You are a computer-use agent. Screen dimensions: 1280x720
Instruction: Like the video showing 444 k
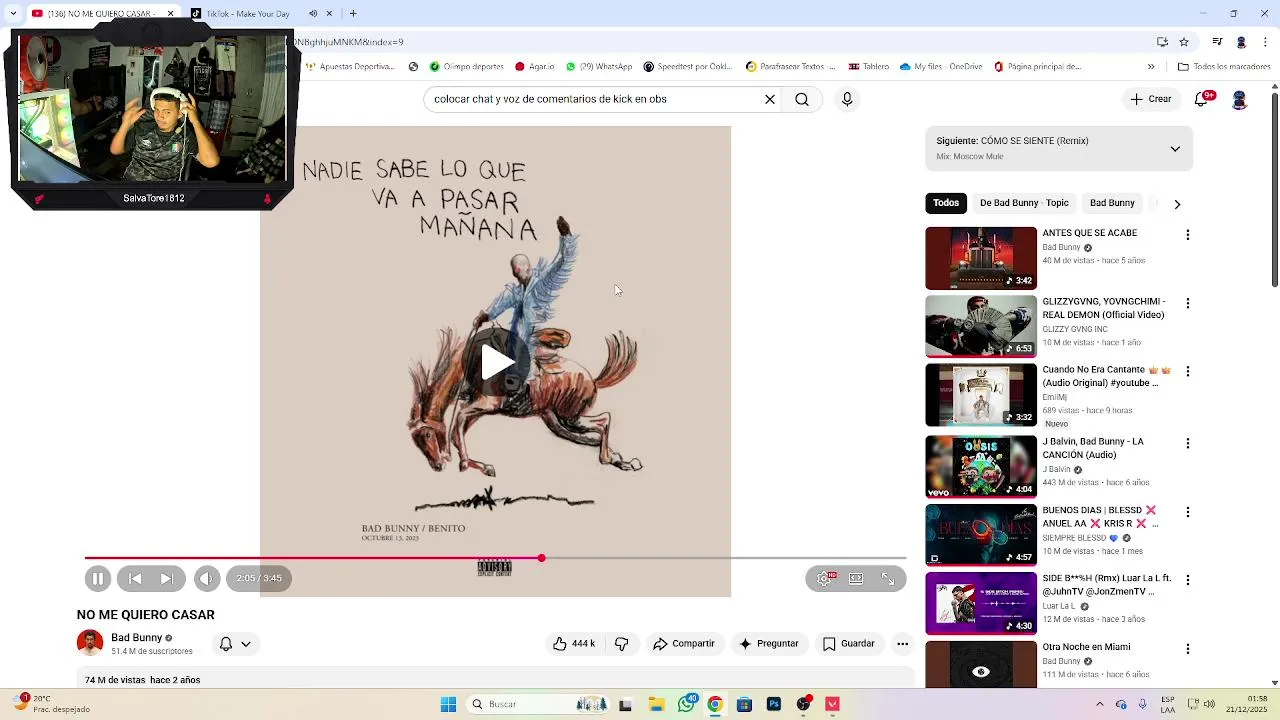[574, 644]
